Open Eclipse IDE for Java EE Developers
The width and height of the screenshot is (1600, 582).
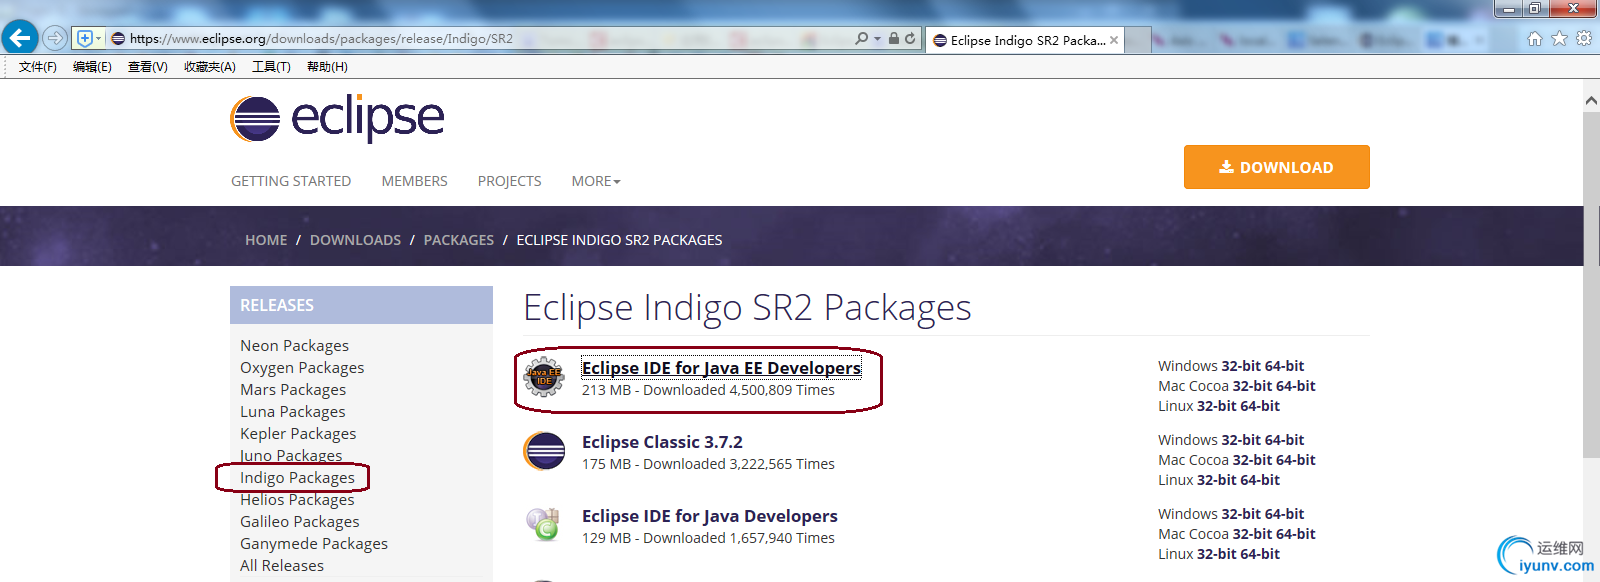coord(721,368)
